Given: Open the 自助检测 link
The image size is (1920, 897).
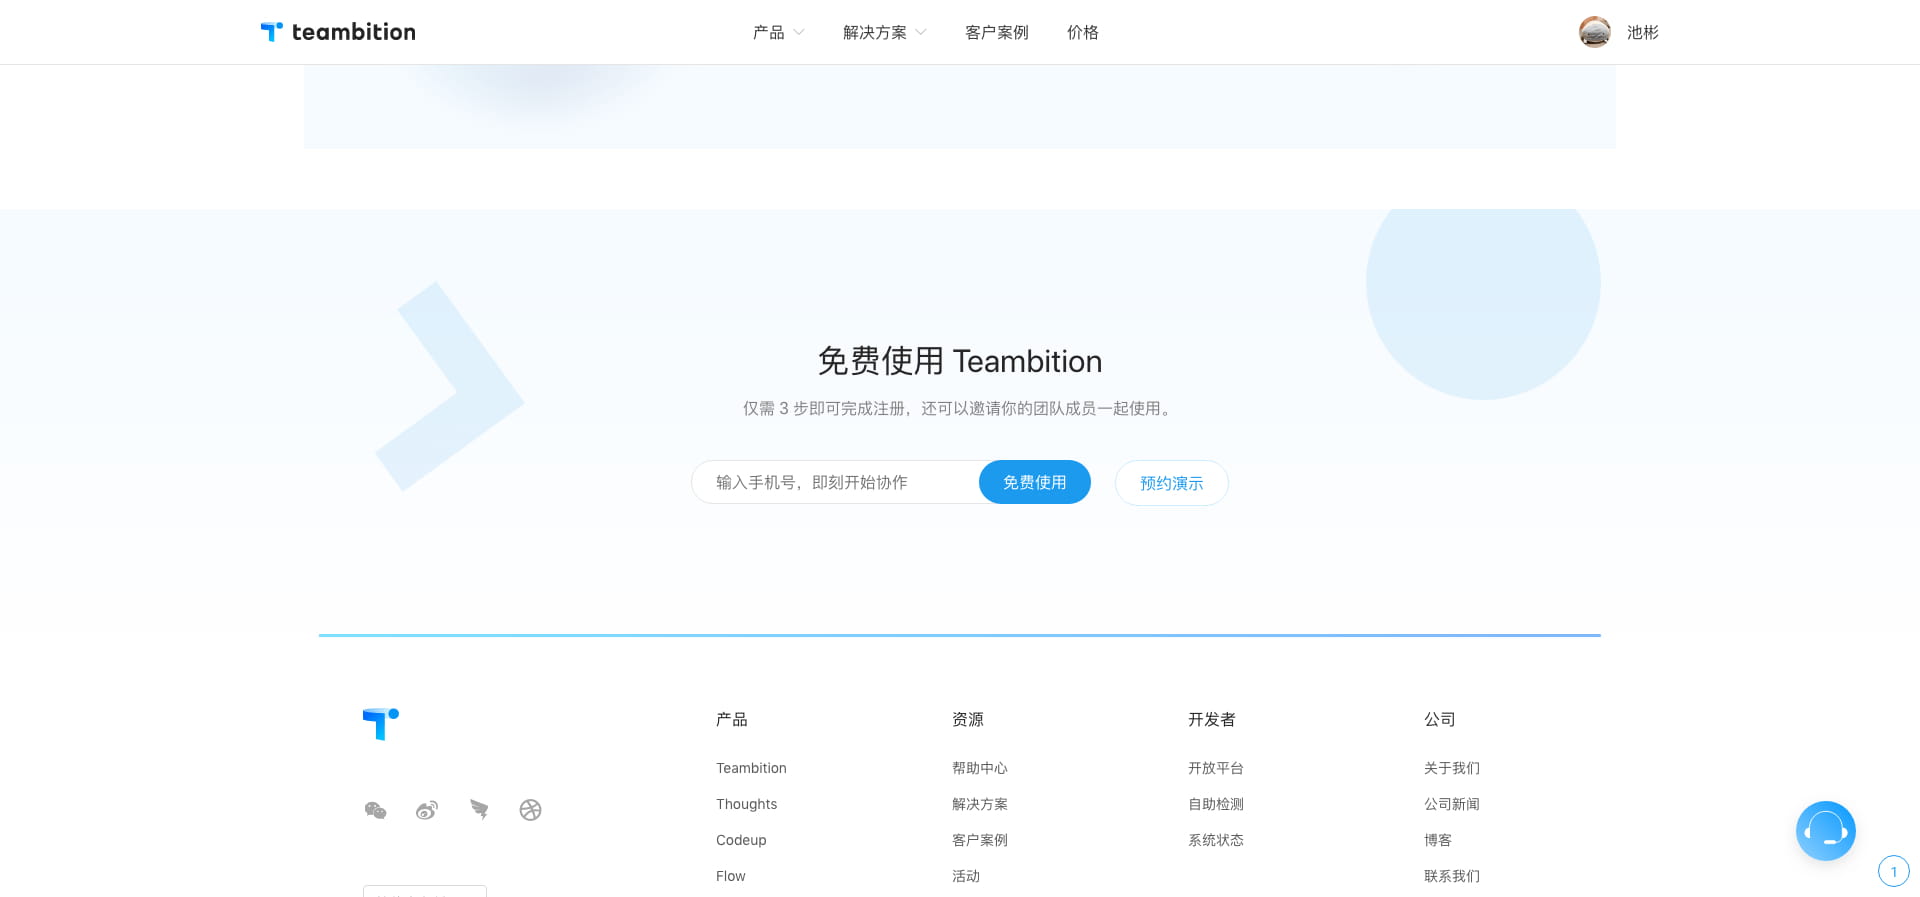Looking at the screenshot, I should 1216,804.
